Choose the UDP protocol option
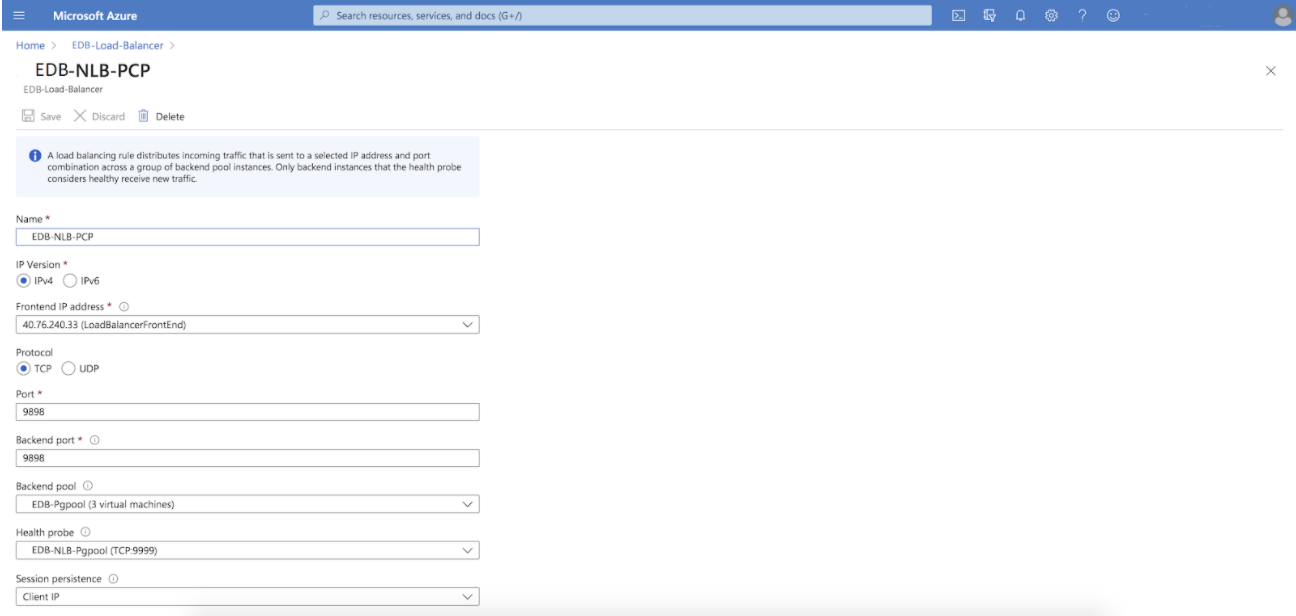1296x616 pixels. 69,368
